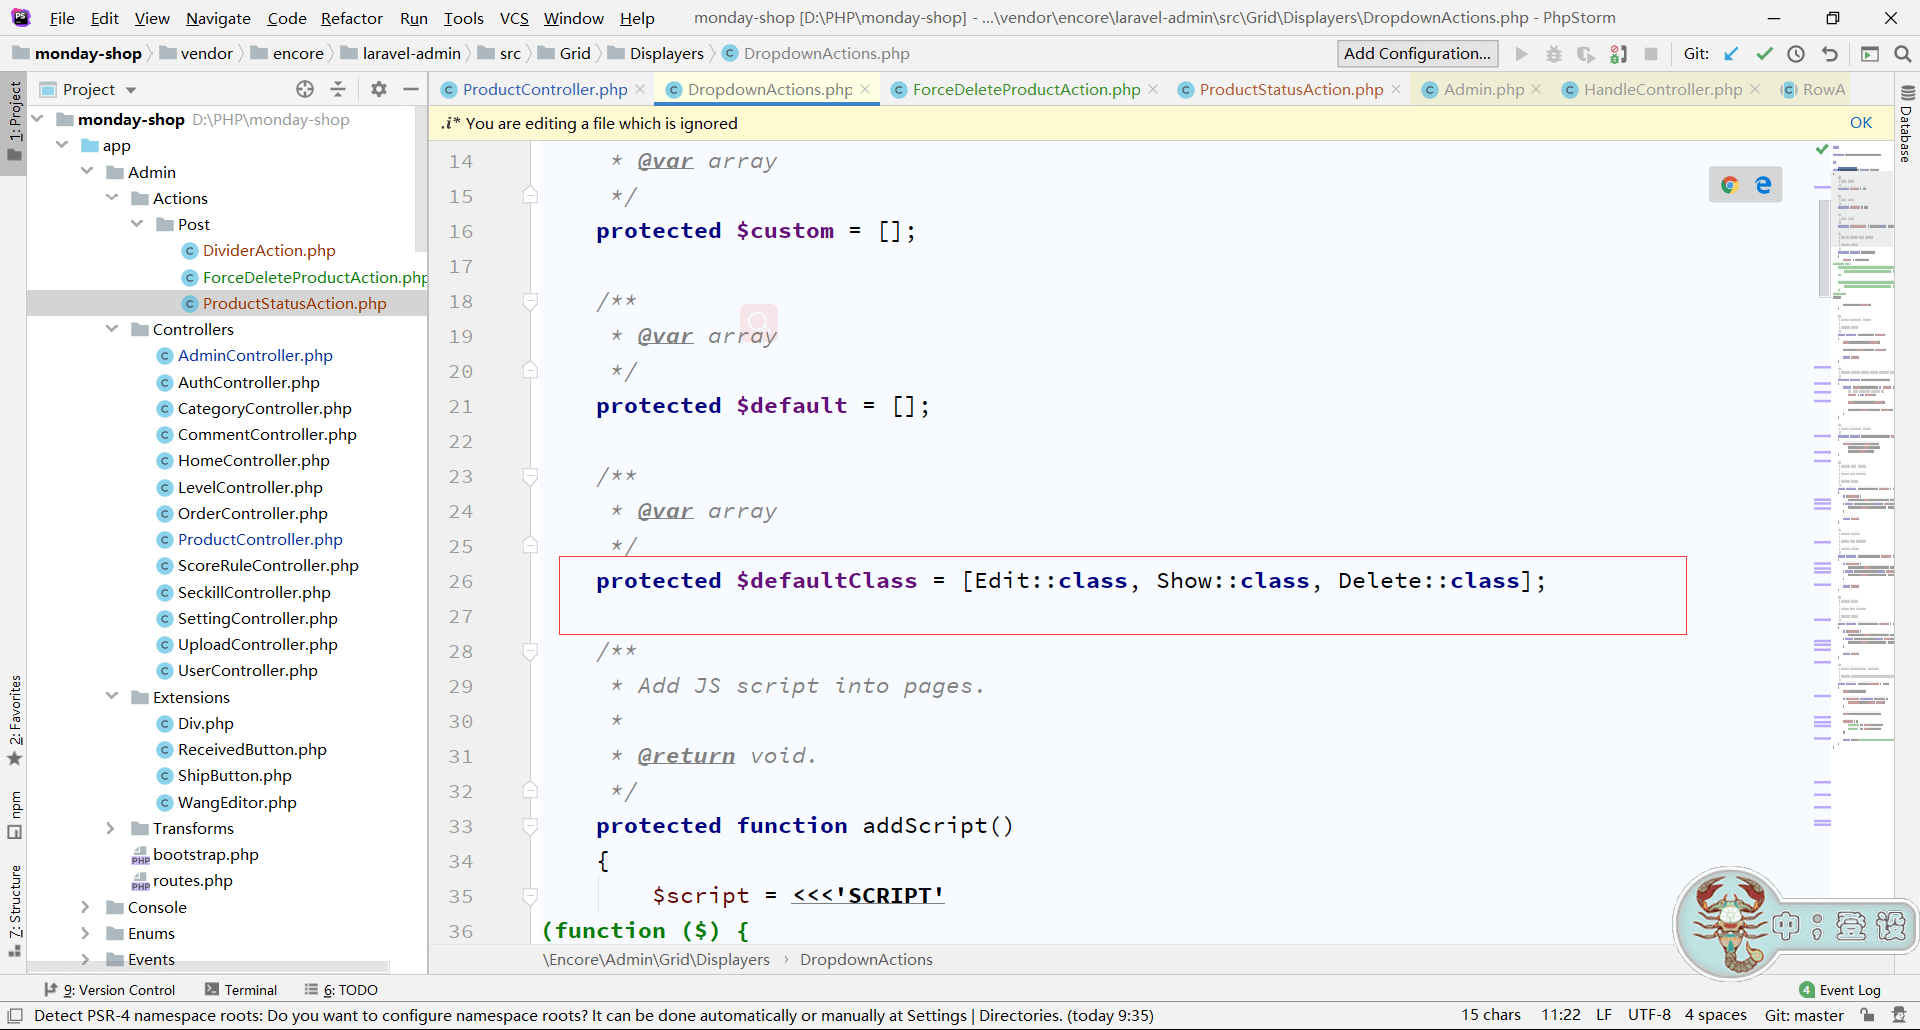
Task: Collapse the monday-shop root folder
Action: pyautogui.click(x=38, y=119)
